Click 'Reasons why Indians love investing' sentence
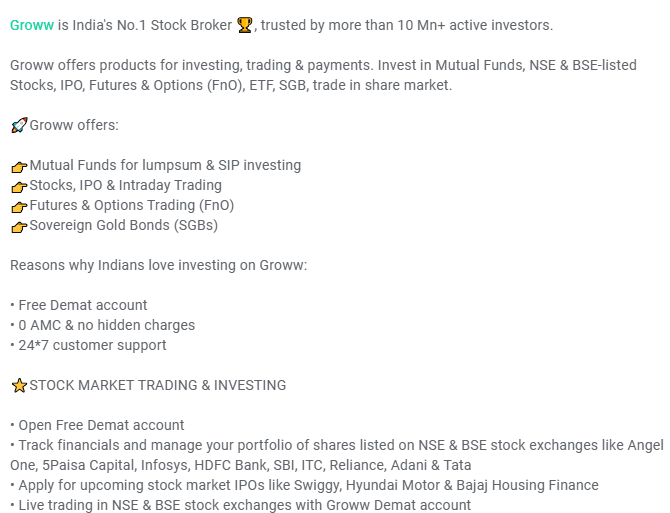670x513 pixels. coord(158,265)
